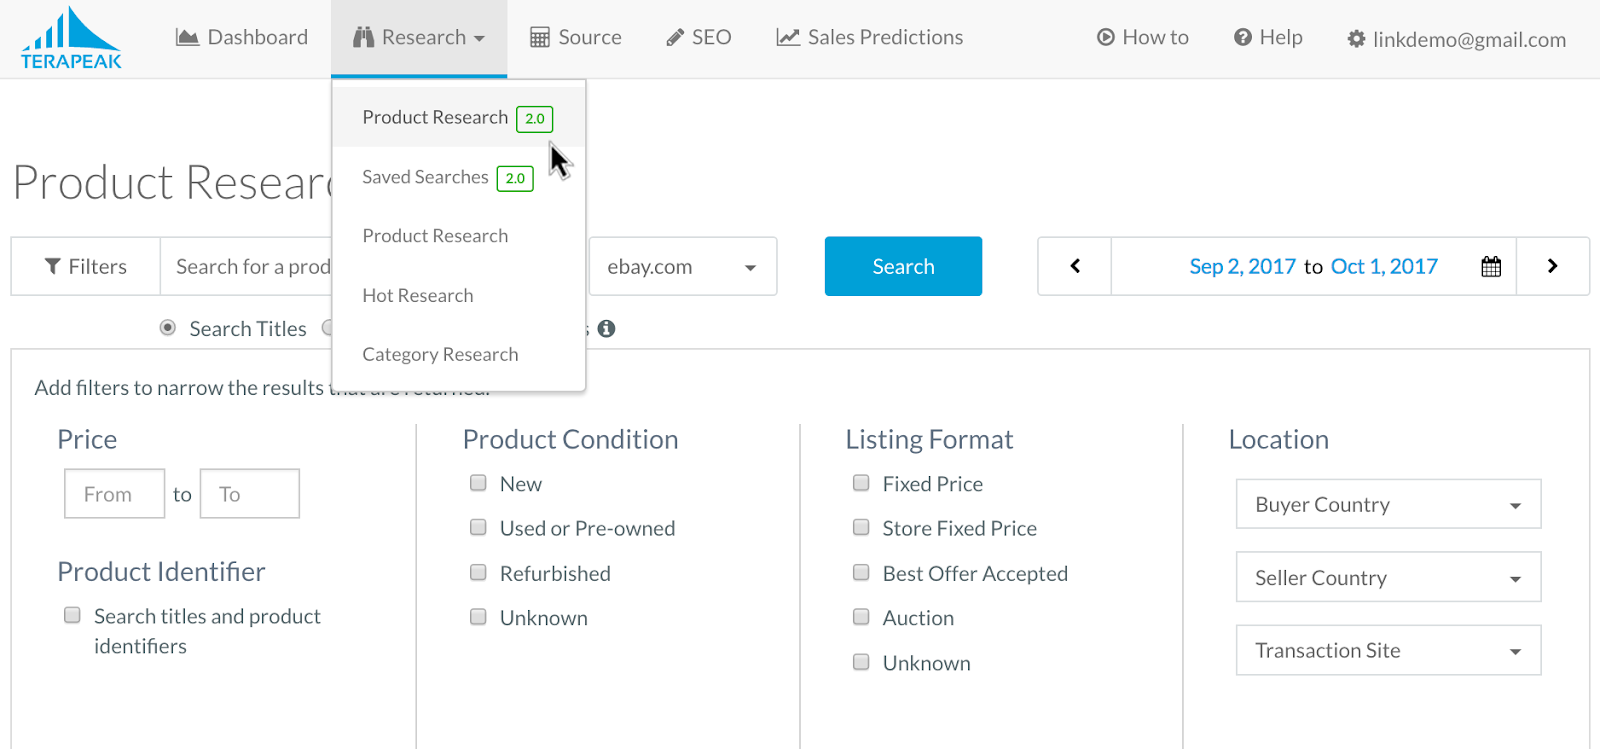
Task: Choose Hot Research from the menu
Action: (418, 296)
